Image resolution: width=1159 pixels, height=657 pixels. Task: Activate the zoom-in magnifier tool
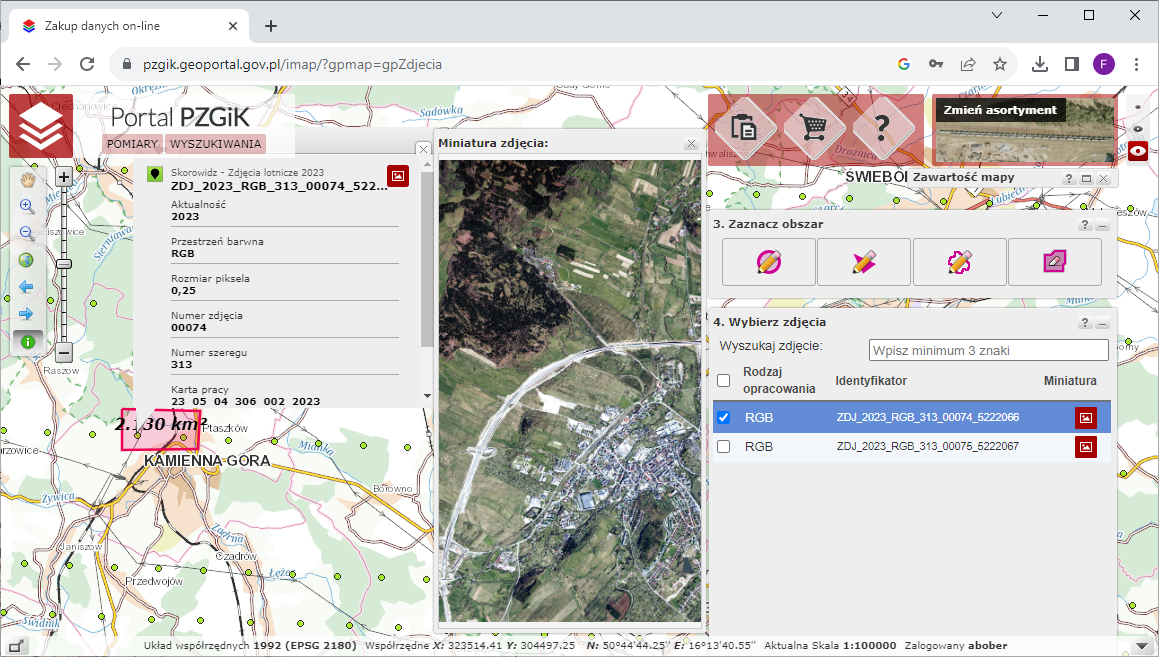point(27,207)
